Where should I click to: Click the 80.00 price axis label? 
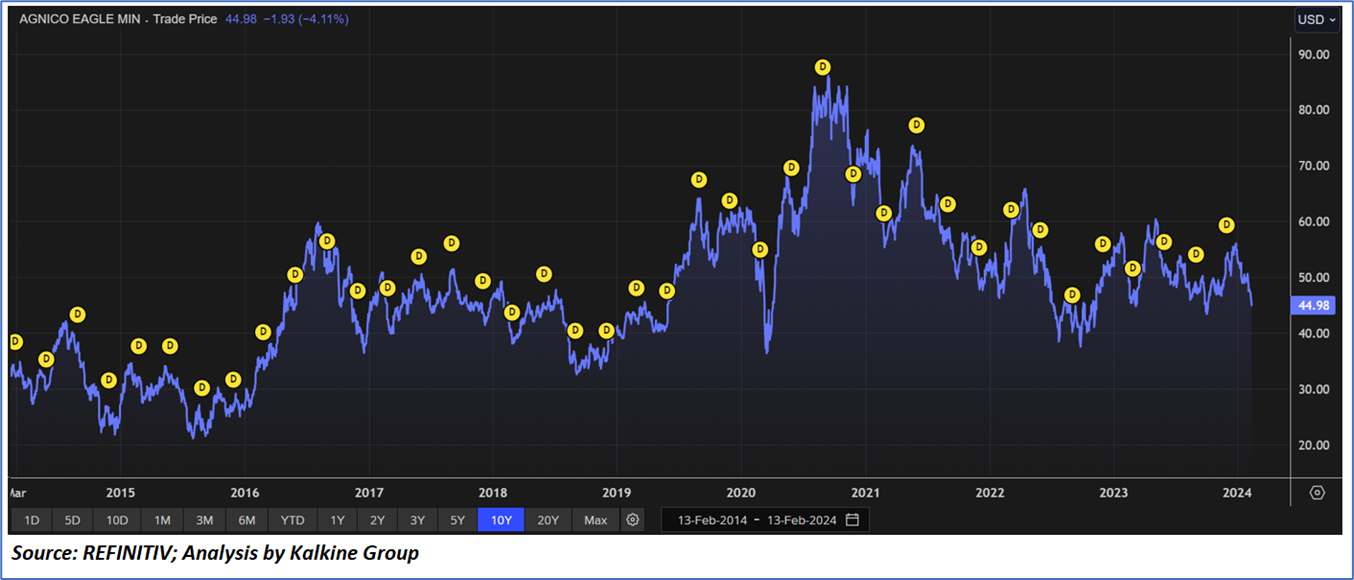coord(1313,110)
